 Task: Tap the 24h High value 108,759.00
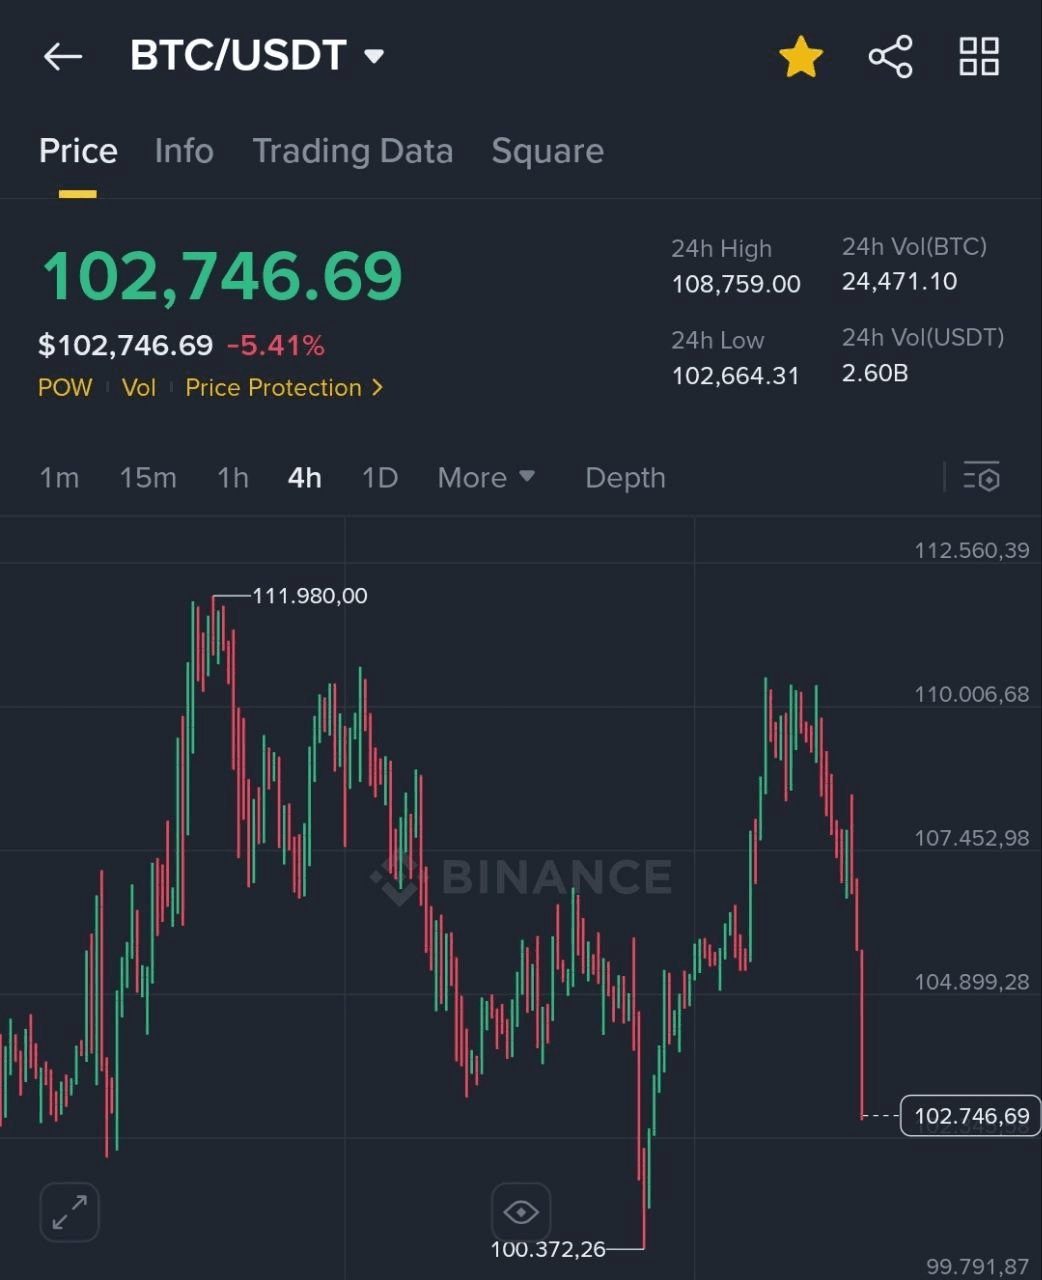coord(736,284)
